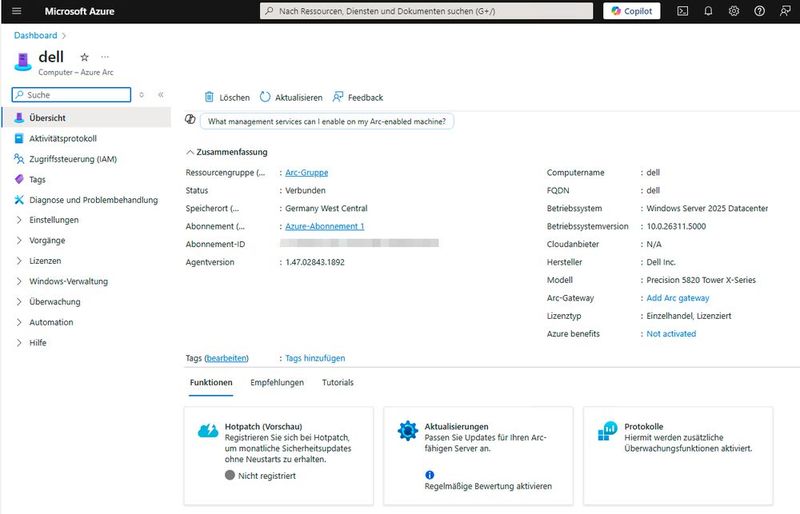Open the help question mark icon
Viewport: 800px width, 514px height.
click(759, 11)
